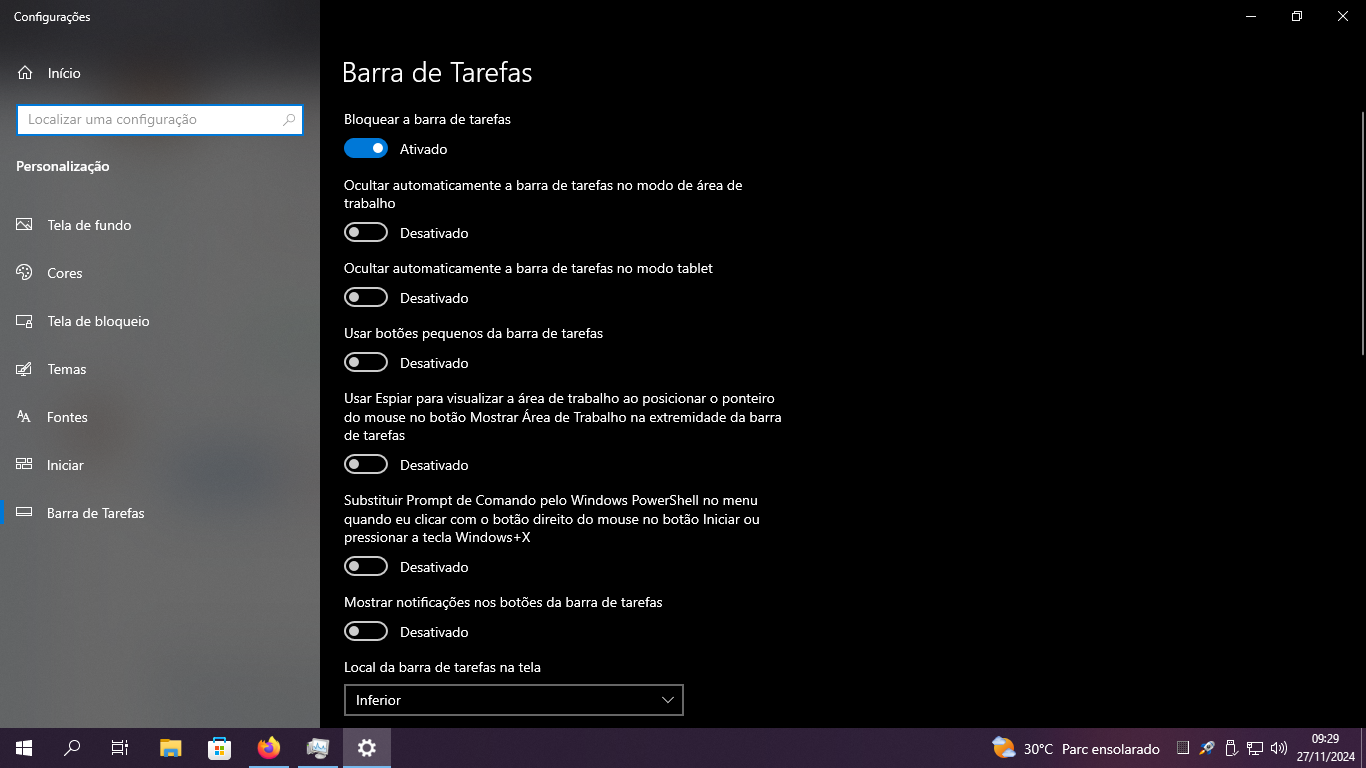Image resolution: width=1366 pixels, height=768 pixels.
Task: Enable Mostrar notificações nos botões toggle
Action: [x=366, y=631]
